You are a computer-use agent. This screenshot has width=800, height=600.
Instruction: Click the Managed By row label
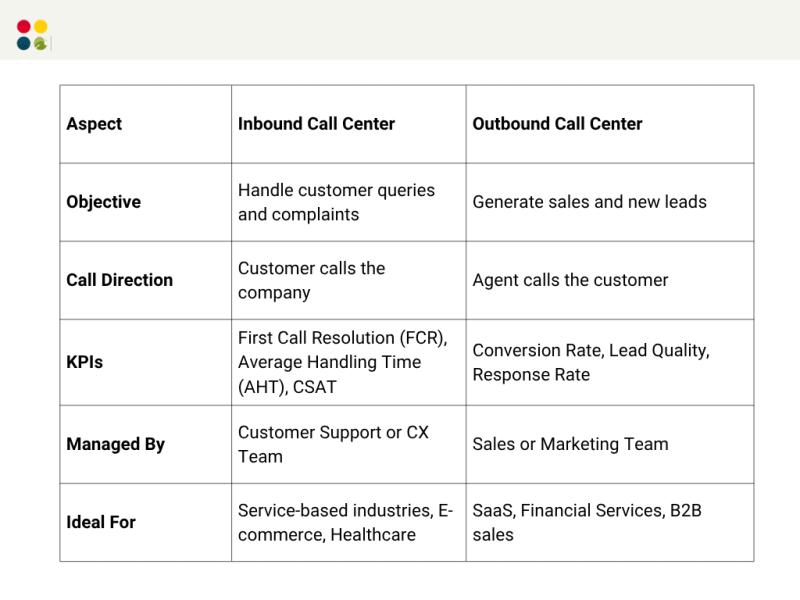[x=115, y=444]
